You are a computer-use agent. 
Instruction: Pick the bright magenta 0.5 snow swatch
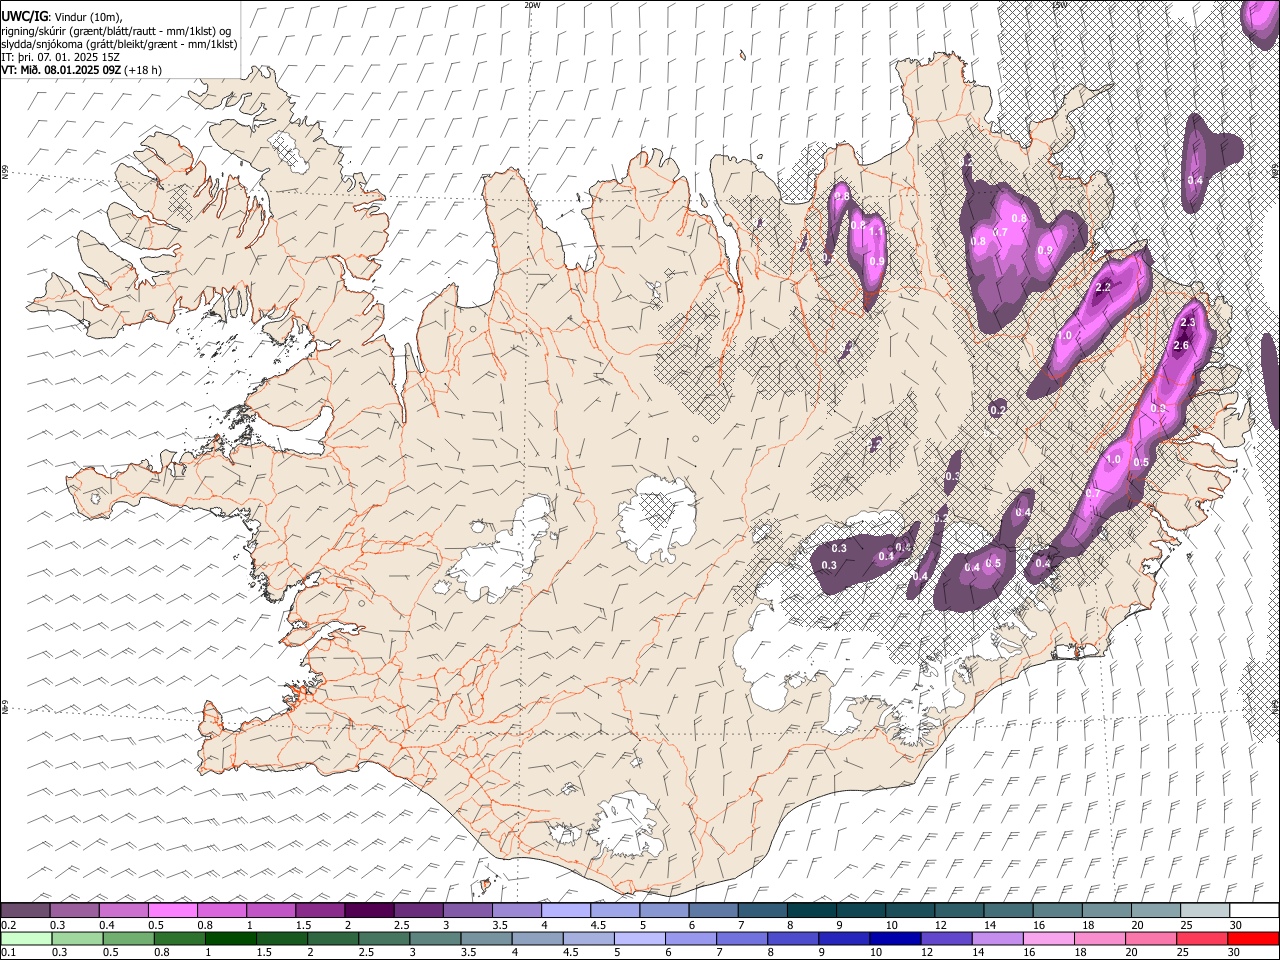(172, 911)
